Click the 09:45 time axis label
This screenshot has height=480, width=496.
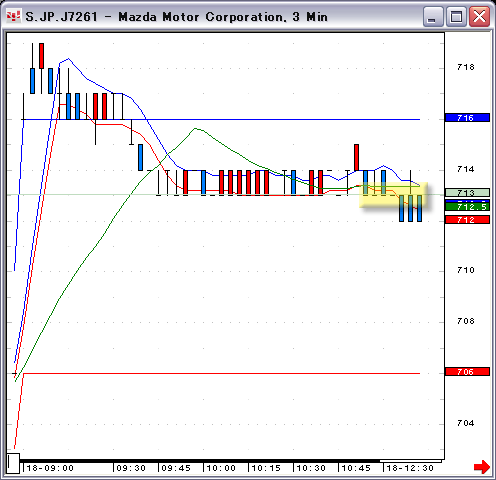click(x=176, y=468)
